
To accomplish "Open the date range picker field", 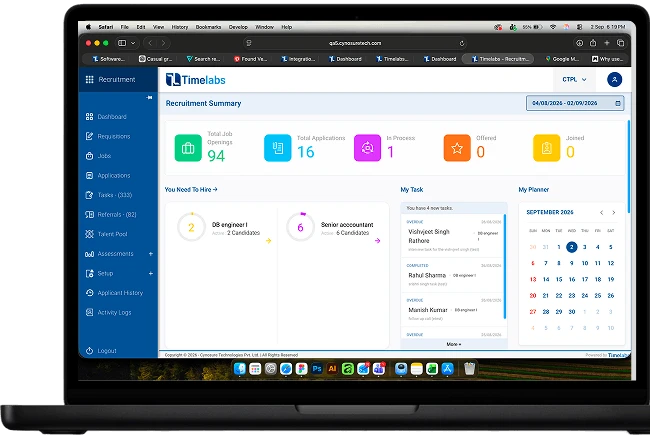I will coord(575,103).
